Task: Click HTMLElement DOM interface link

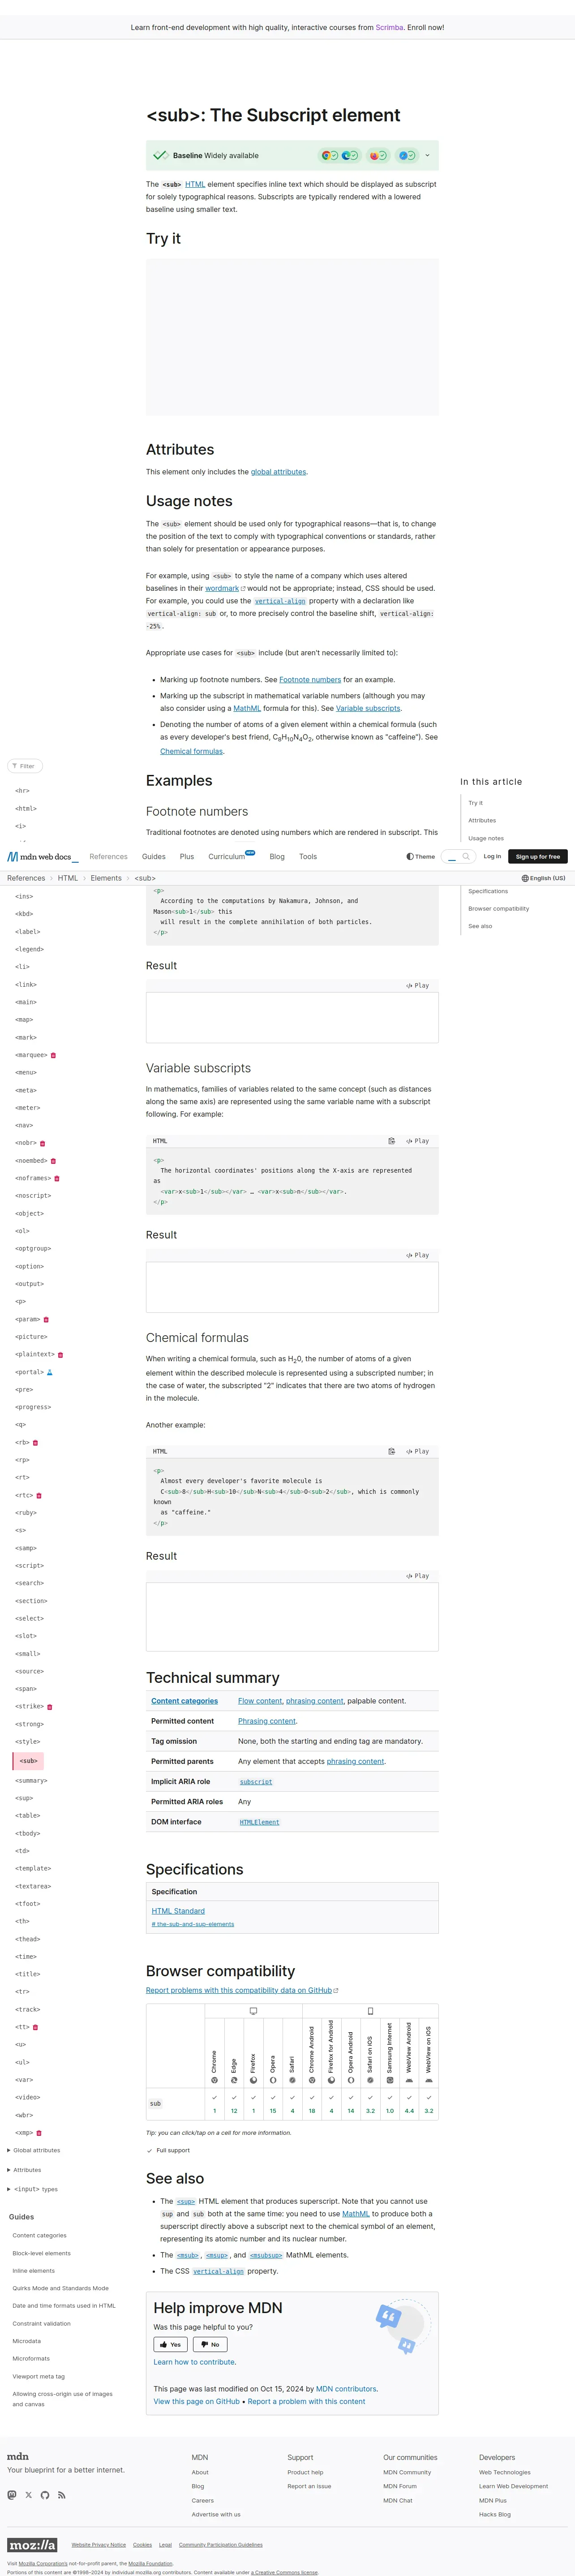Action: pyautogui.click(x=259, y=1822)
